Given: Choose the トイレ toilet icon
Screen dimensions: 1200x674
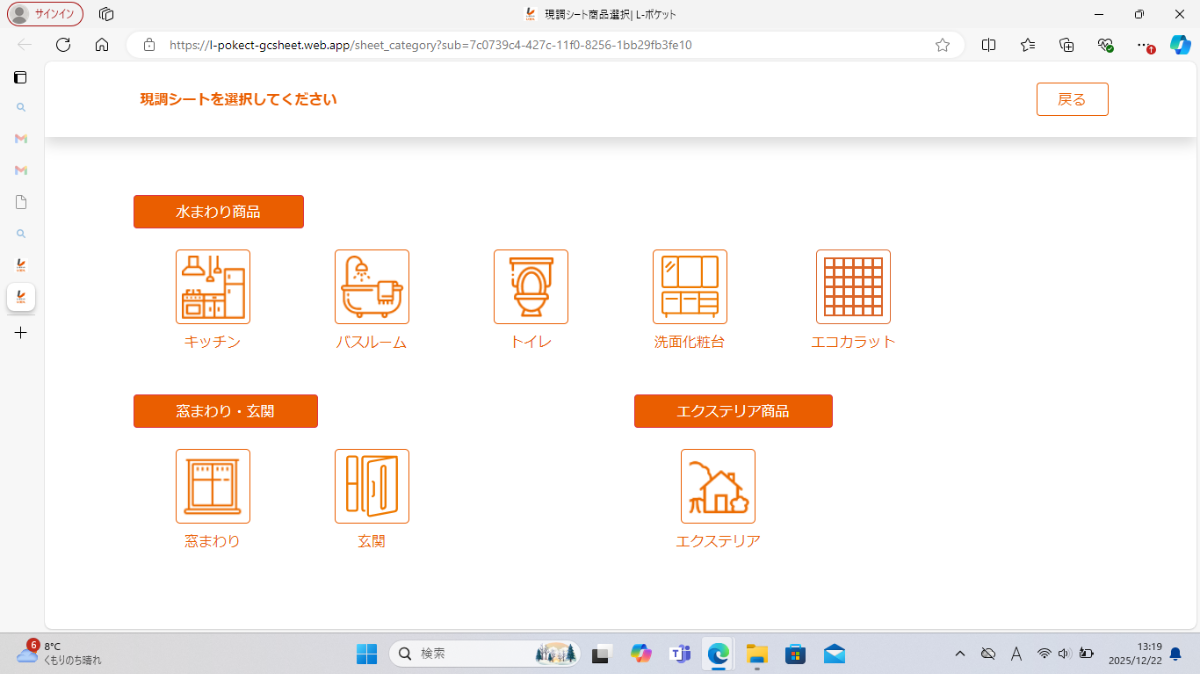Looking at the screenshot, I should (x=531, y=287).
